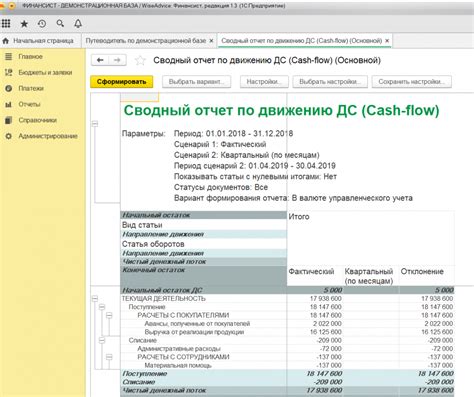Collapse the Поступление group

102,307
